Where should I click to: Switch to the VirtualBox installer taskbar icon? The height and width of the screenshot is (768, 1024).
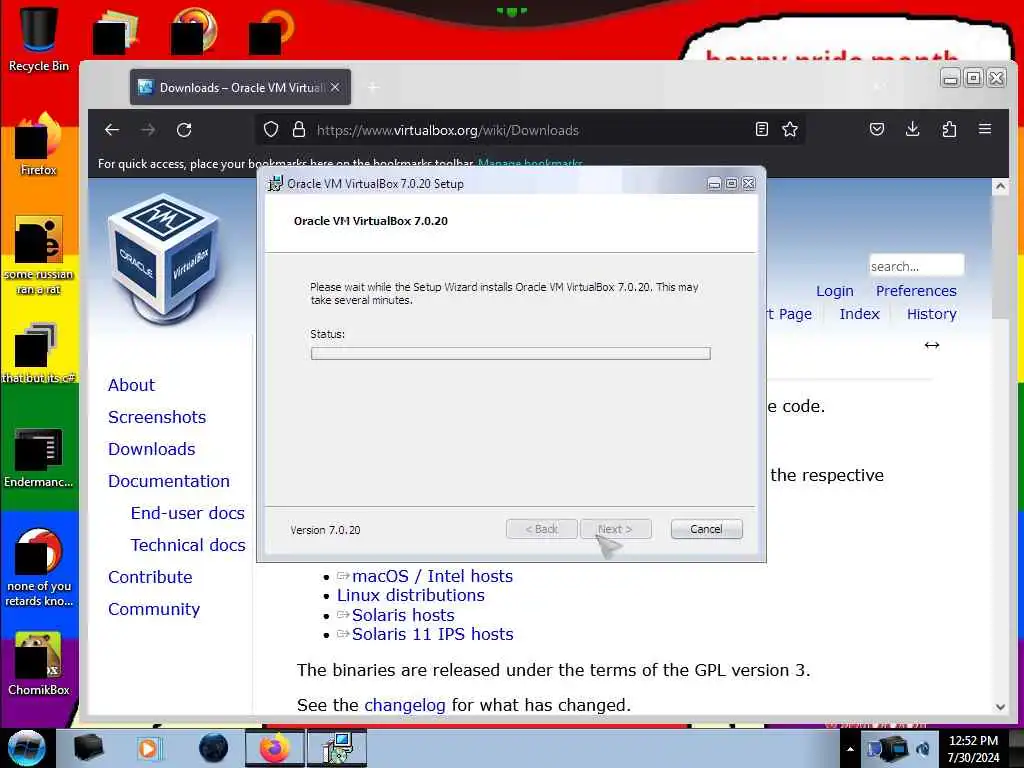pyautogui.click(x=337, y=748)
